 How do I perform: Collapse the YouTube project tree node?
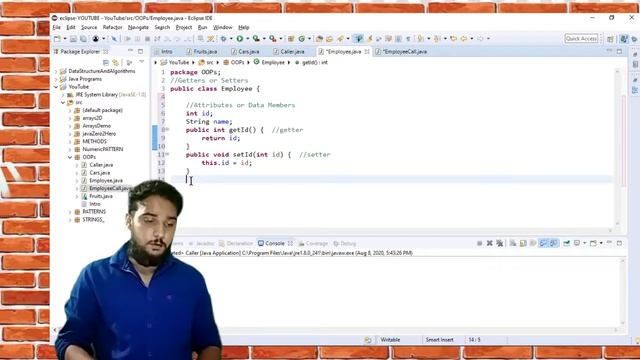56,87
